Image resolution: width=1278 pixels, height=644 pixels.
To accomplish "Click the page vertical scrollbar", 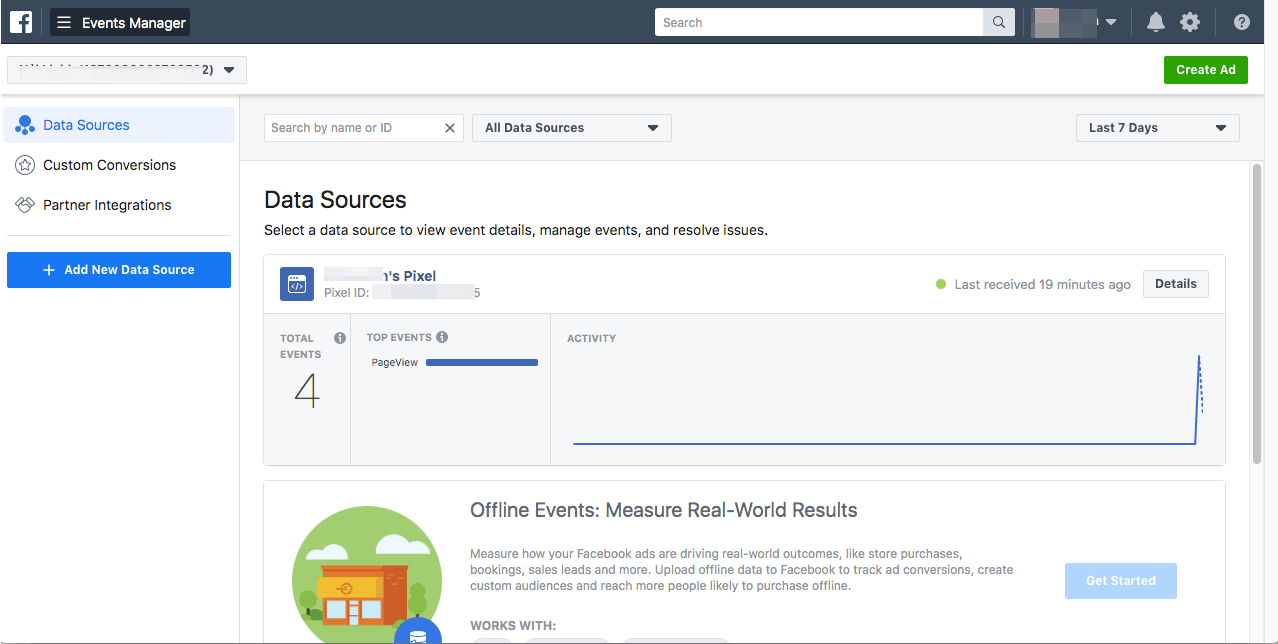I will coord(1257,314).
